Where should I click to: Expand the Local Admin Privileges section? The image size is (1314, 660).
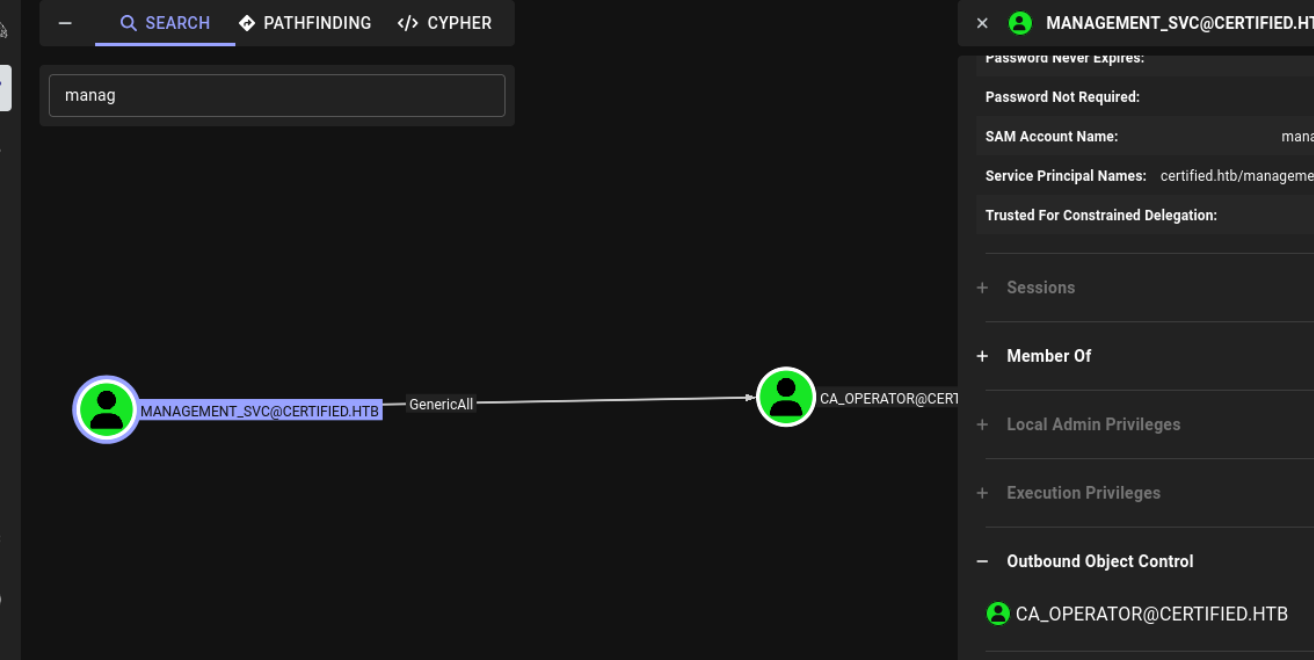[1093, 424]
